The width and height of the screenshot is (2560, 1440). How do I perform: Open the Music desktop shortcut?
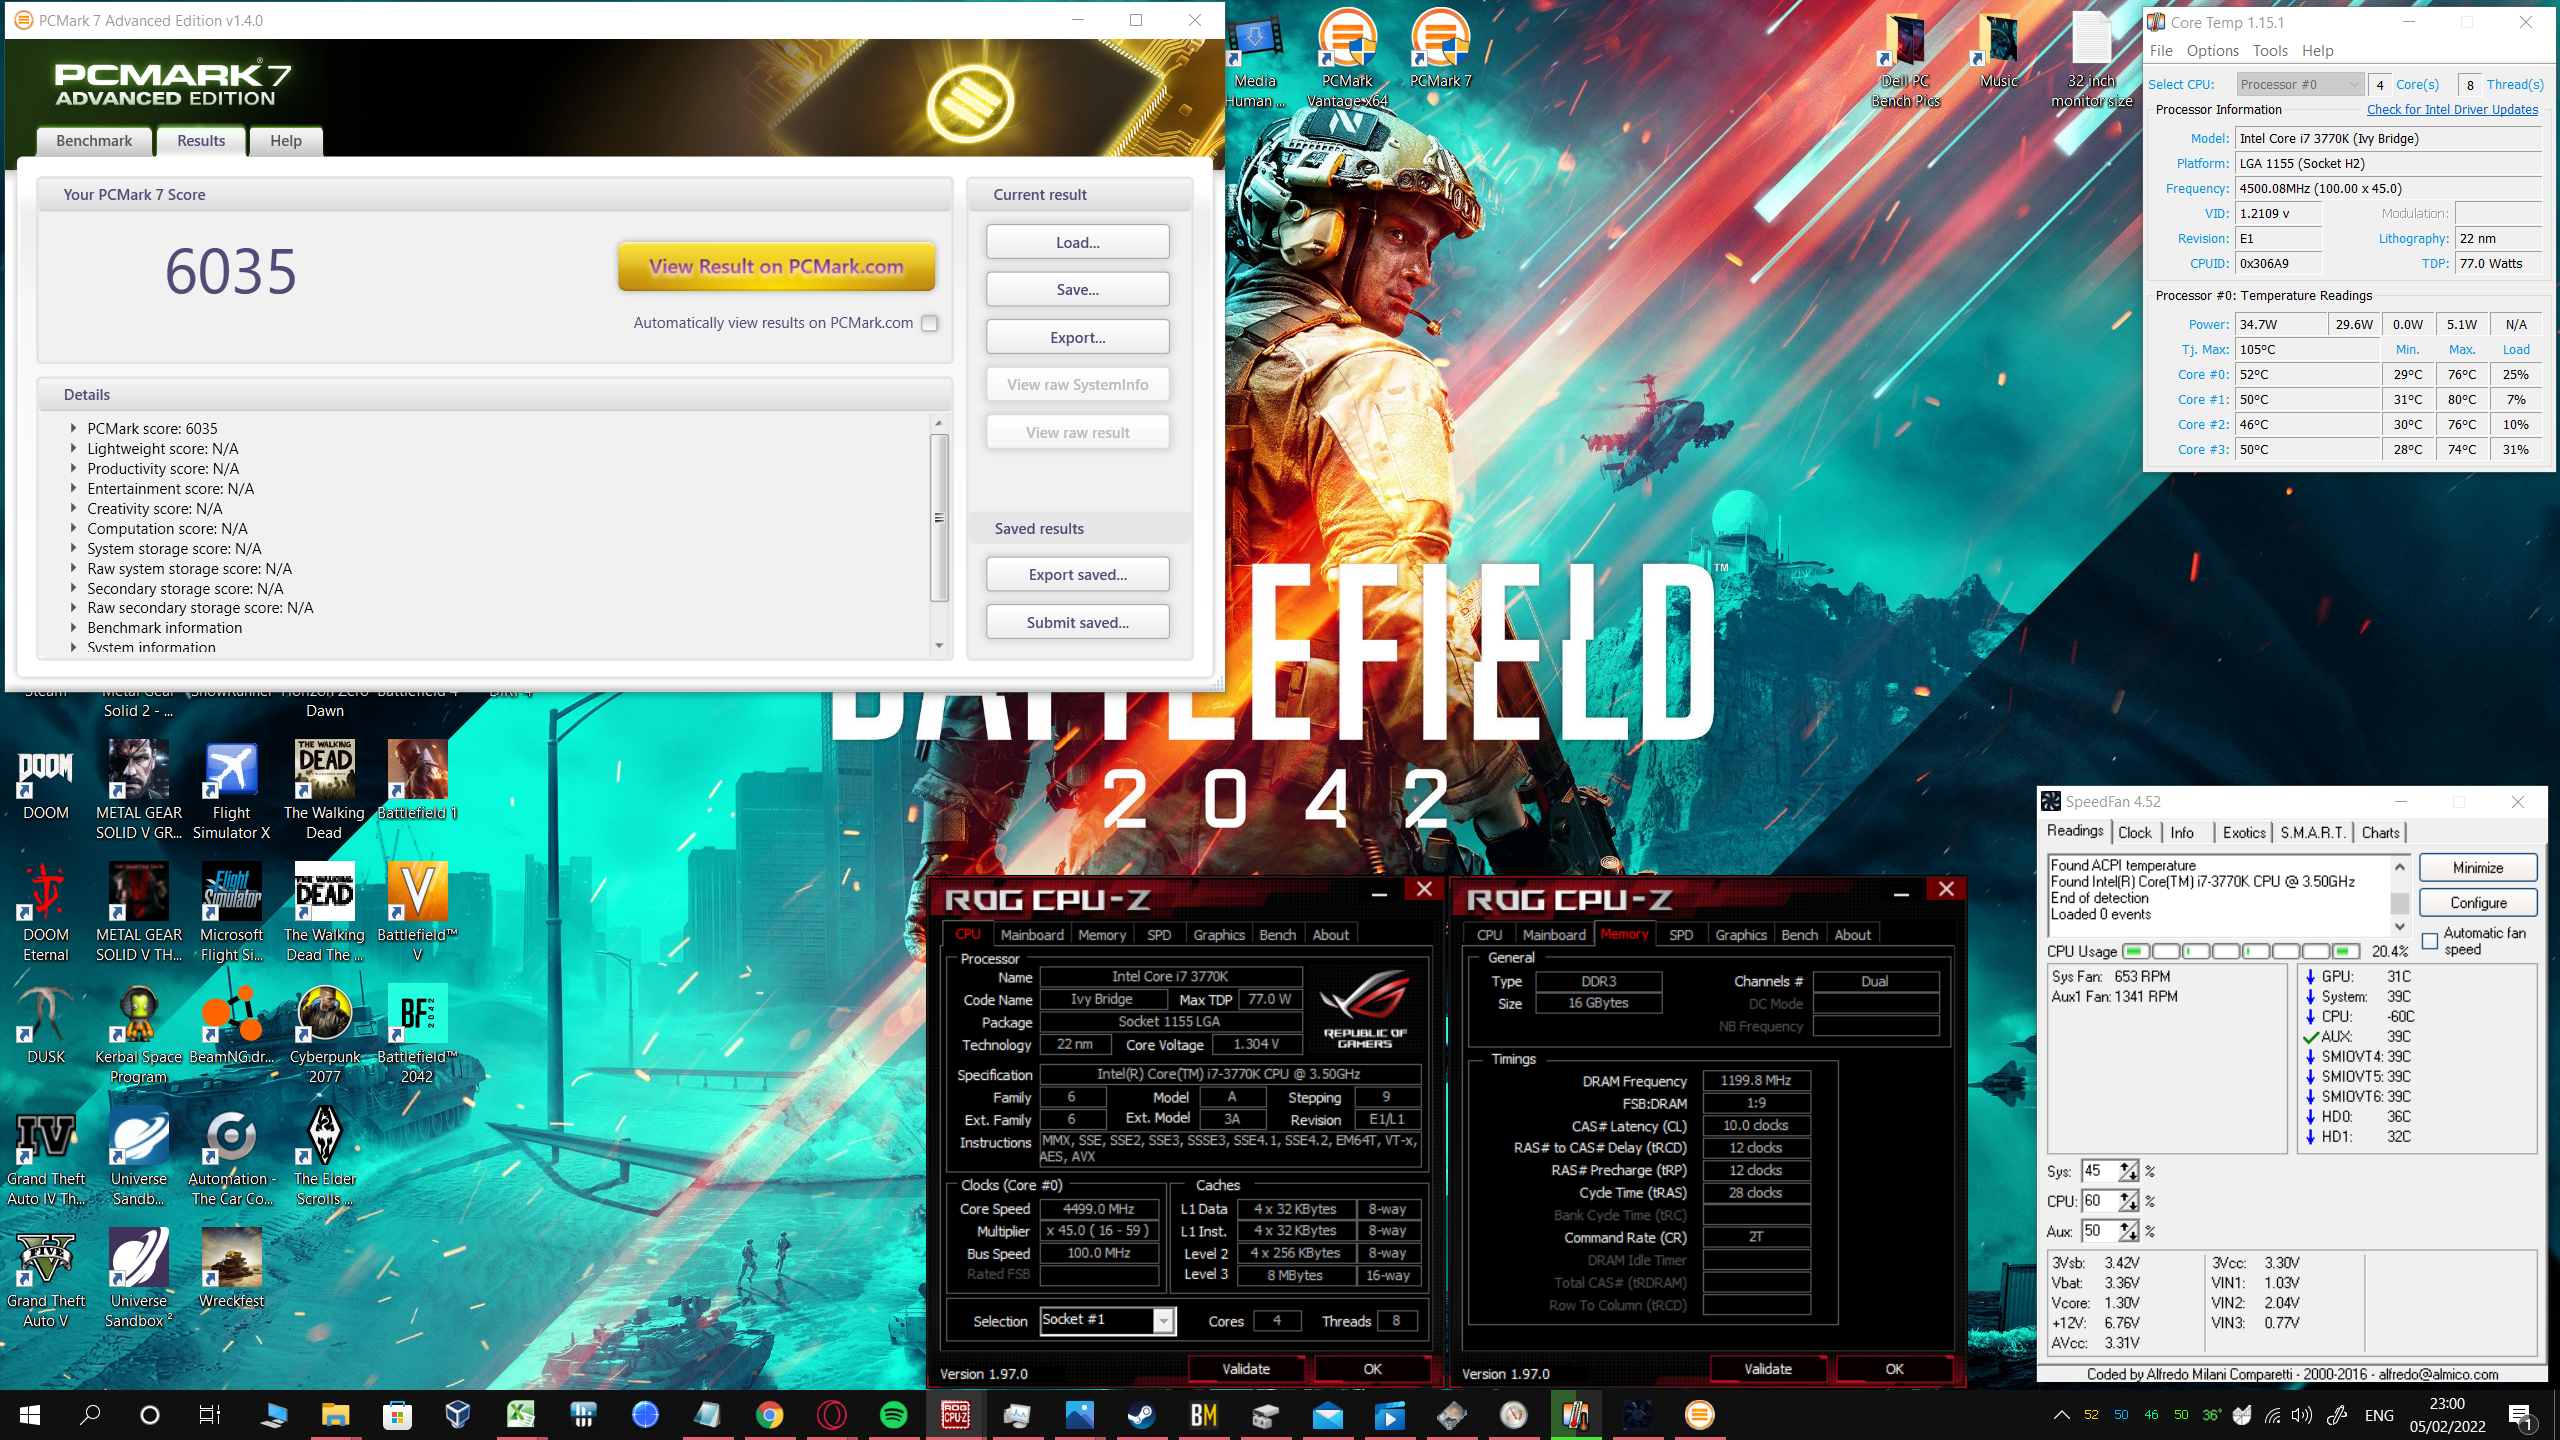pos(1999,50)
